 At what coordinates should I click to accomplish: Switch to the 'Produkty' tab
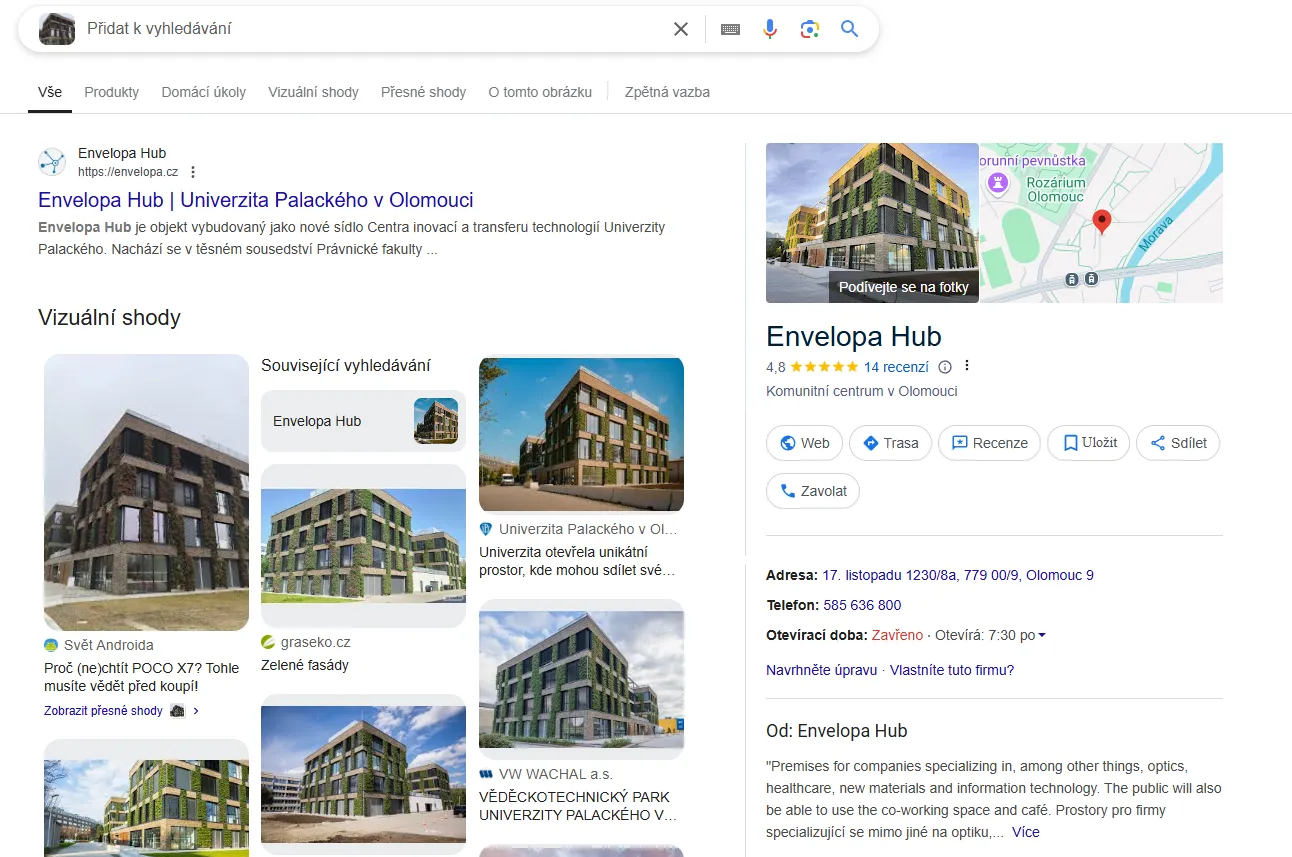click(112, 92)
